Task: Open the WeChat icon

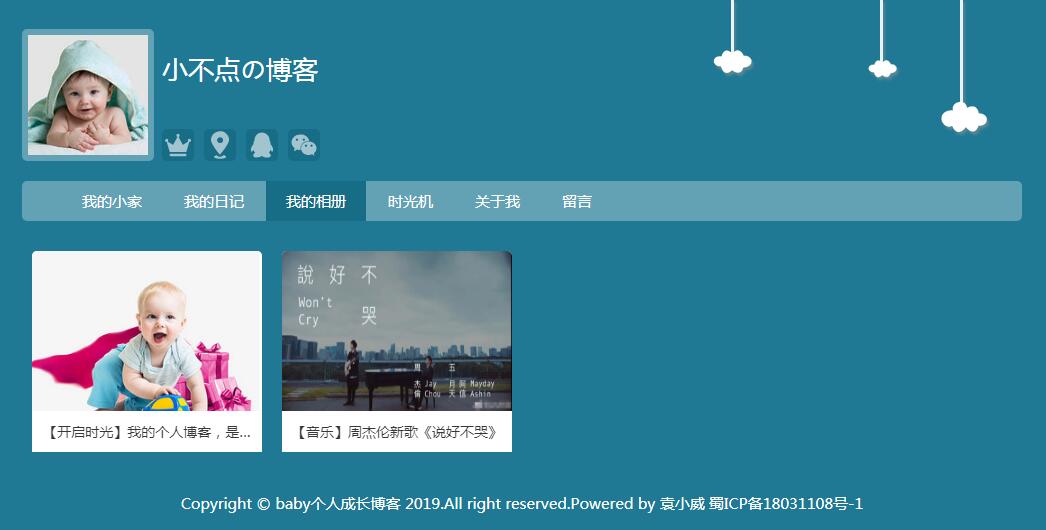Action: pos(304,145)
